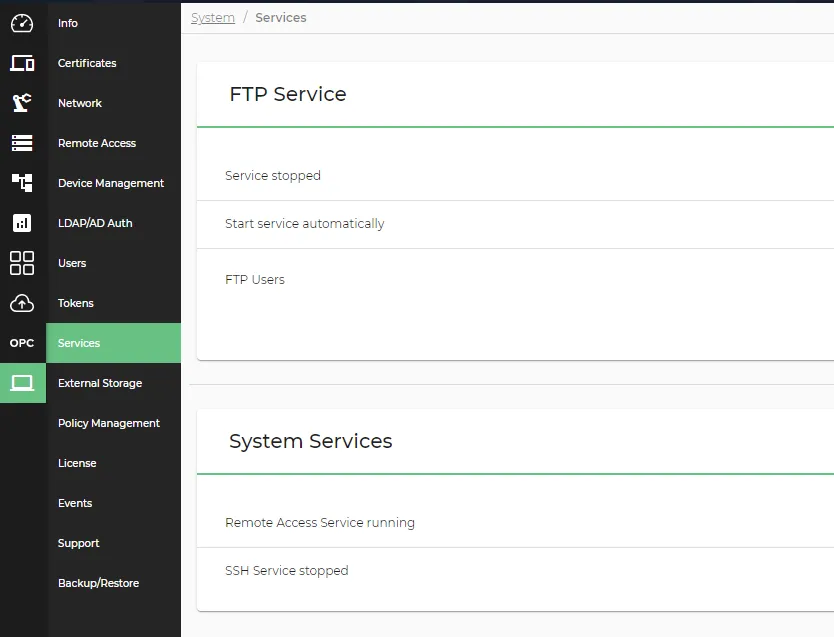
Task: Open the network tree diagram icon
Action: coord(22,183)
